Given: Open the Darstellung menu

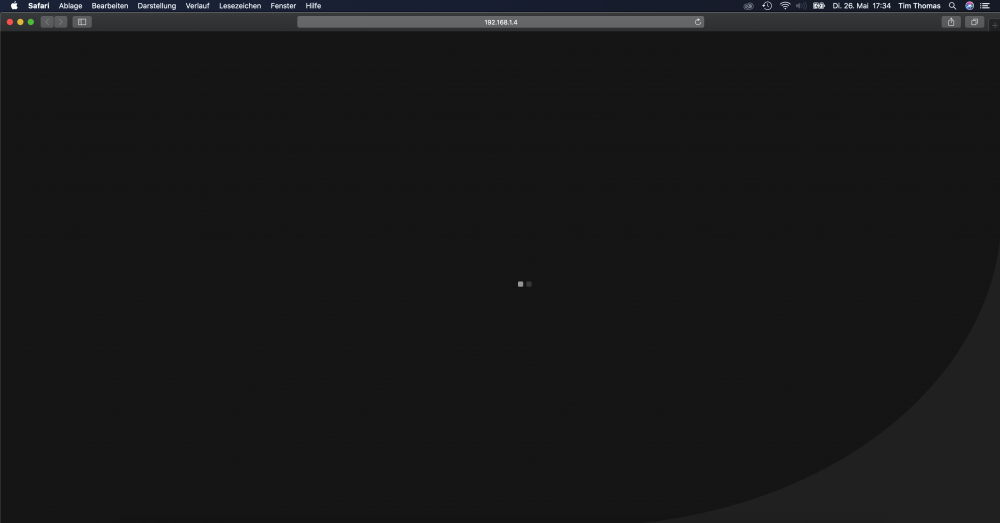Looking at the screenshot, I should click(x=156, y=6).
